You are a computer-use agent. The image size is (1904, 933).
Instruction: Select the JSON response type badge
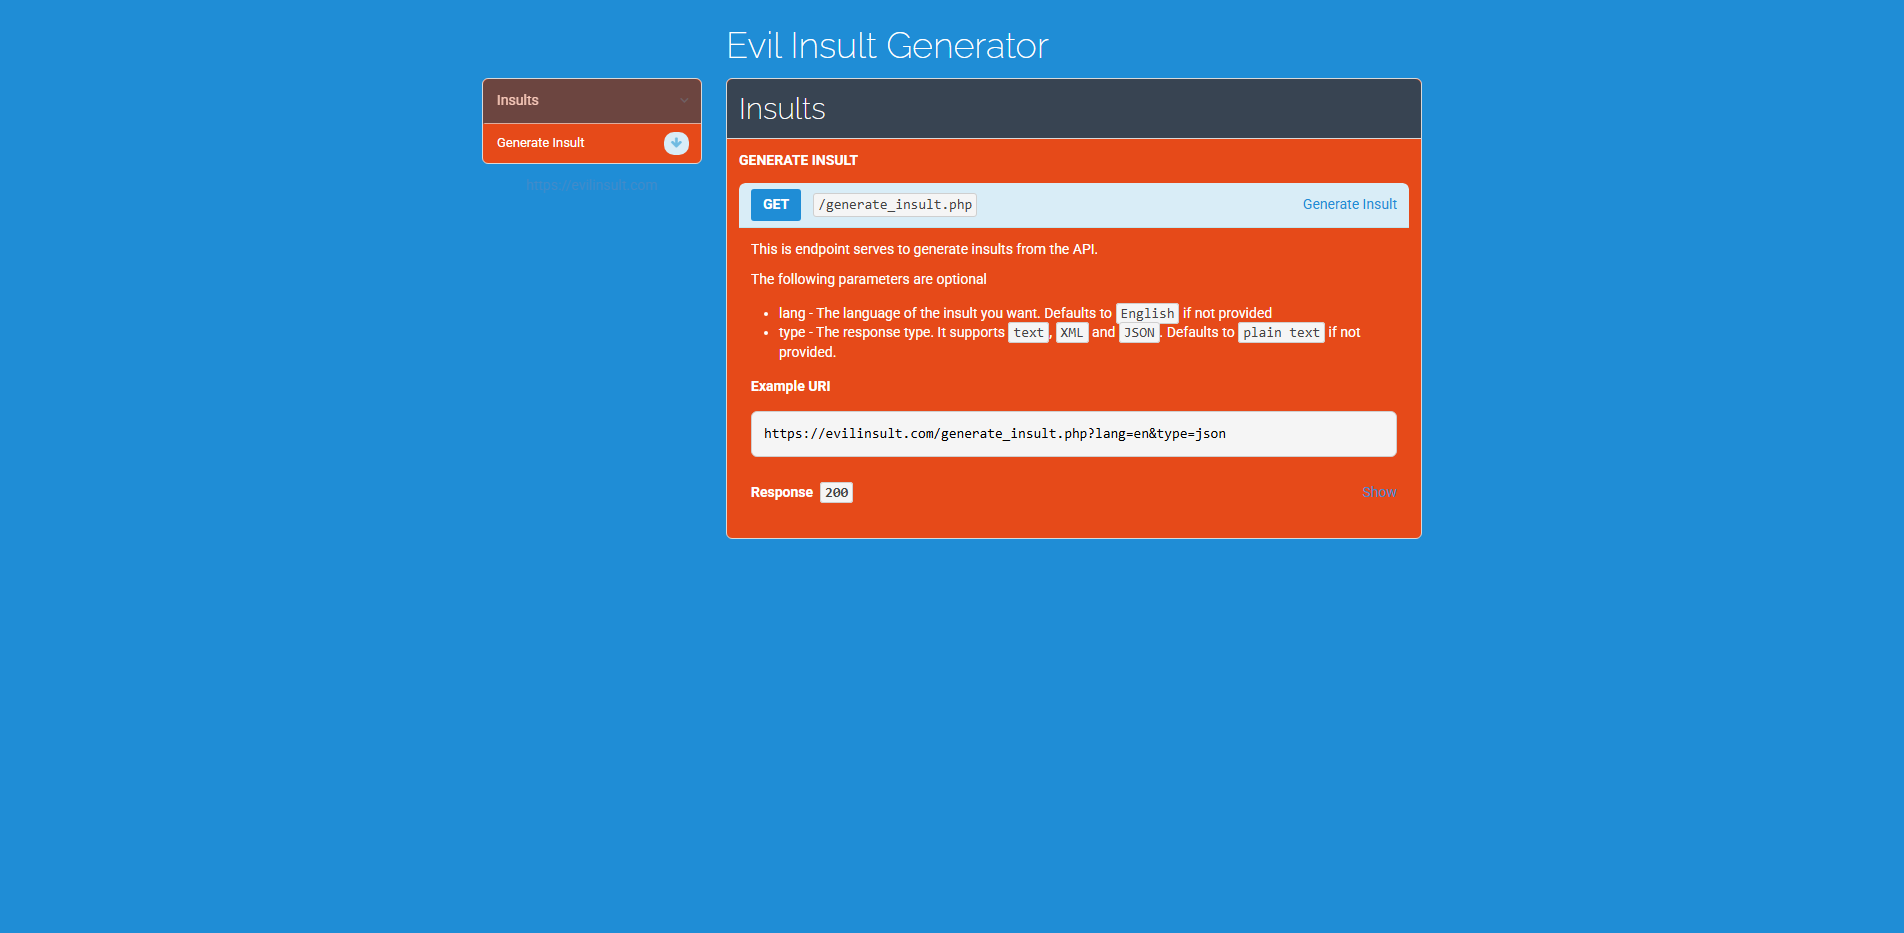click(1139, 332)
